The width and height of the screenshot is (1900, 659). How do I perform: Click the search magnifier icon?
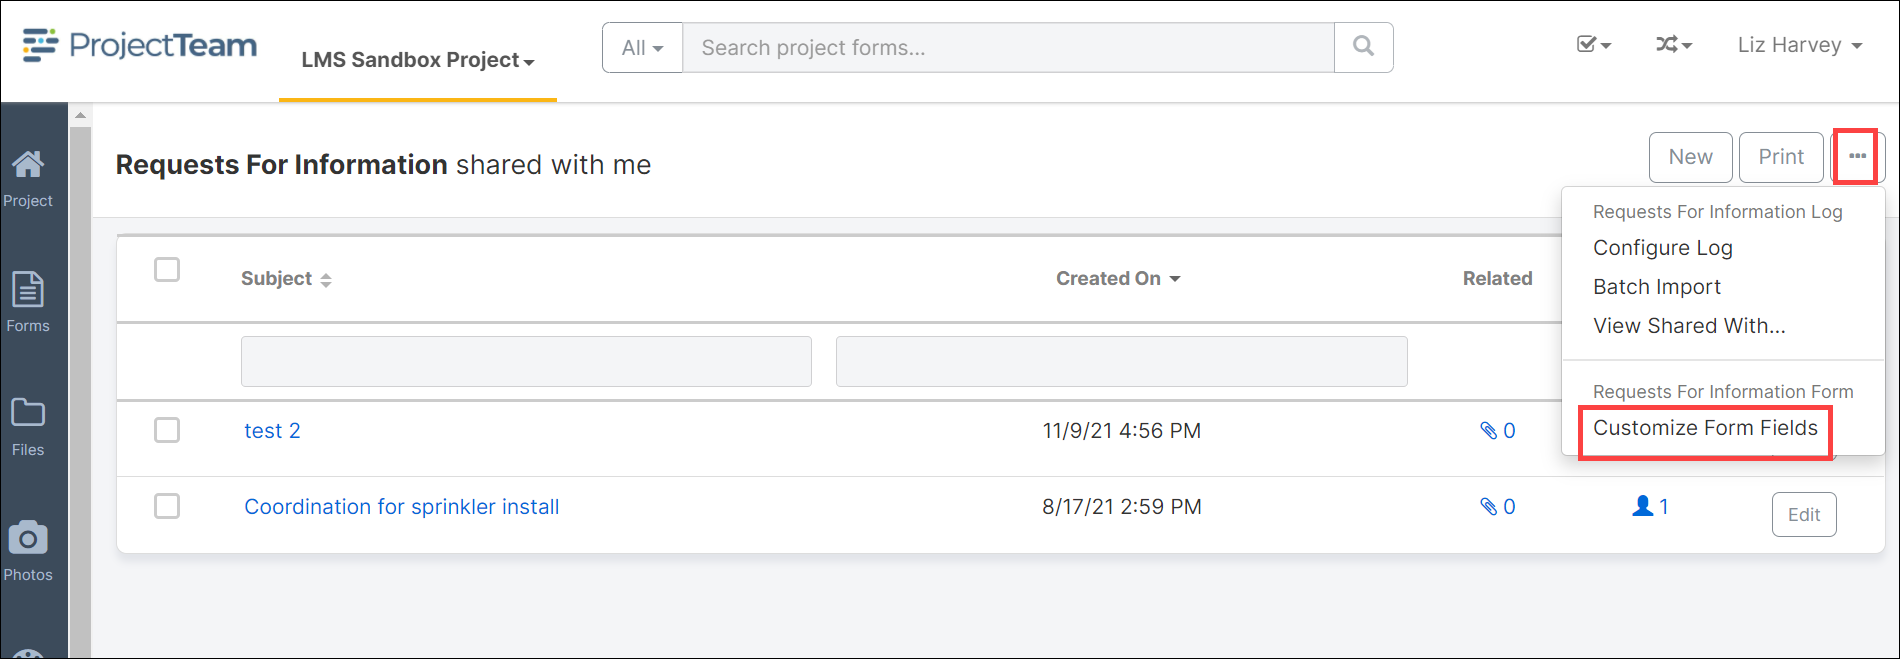pos(1363,47)
